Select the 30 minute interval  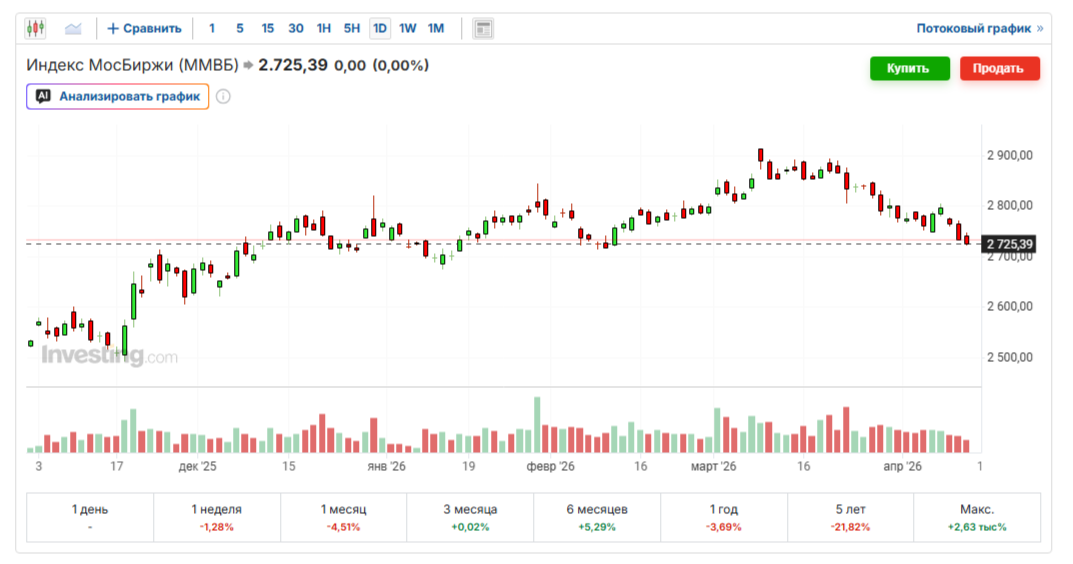296,28
